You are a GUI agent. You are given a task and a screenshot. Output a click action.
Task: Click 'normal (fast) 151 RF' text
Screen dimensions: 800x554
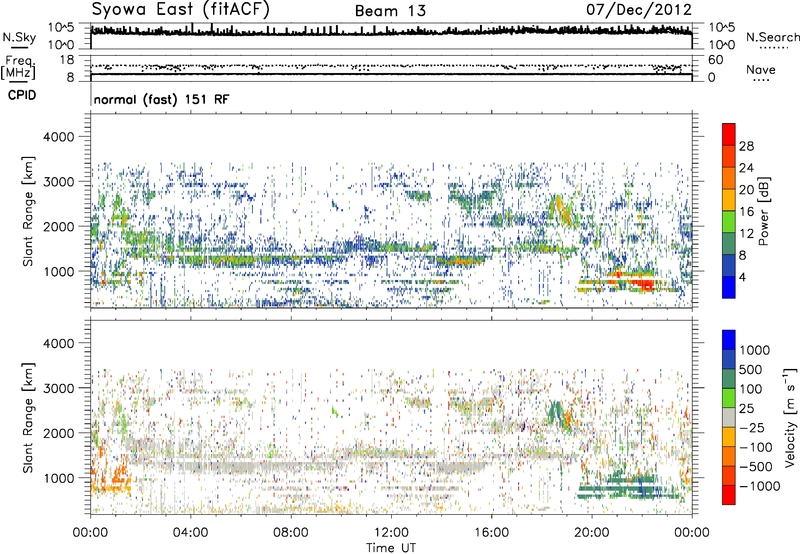click(x=161, y=99)
